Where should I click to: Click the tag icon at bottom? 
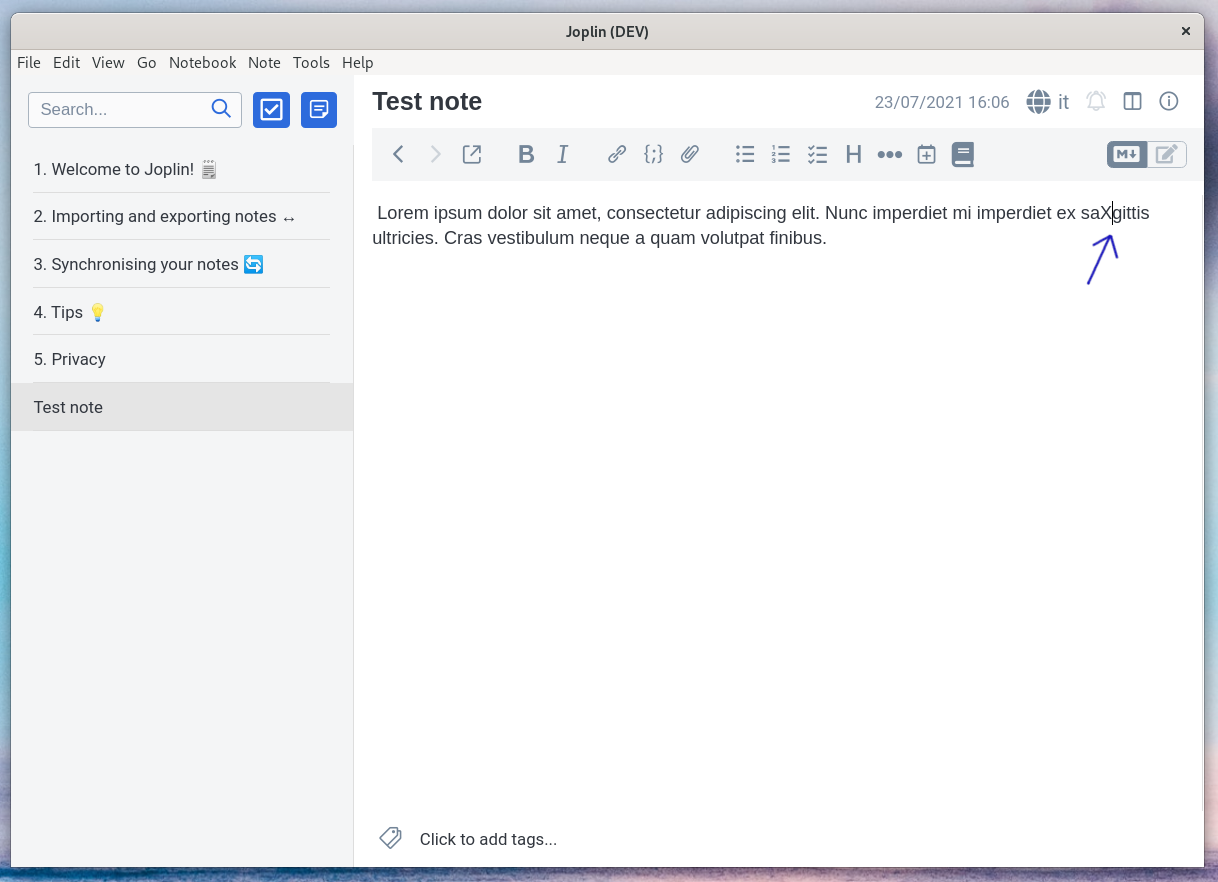point(390,838)
